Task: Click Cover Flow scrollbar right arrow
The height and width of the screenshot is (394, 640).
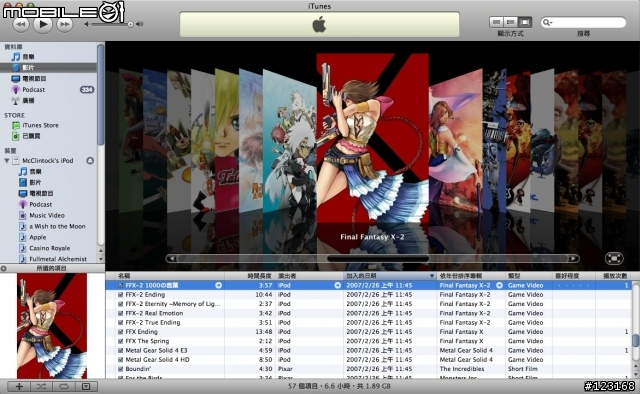Action: click(x=573, y=258)
